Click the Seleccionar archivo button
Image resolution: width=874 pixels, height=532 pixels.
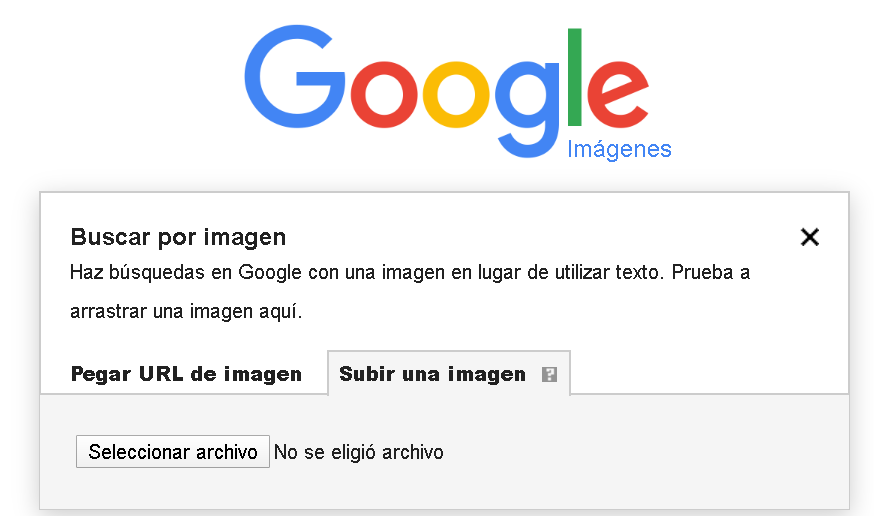(173, 452)
